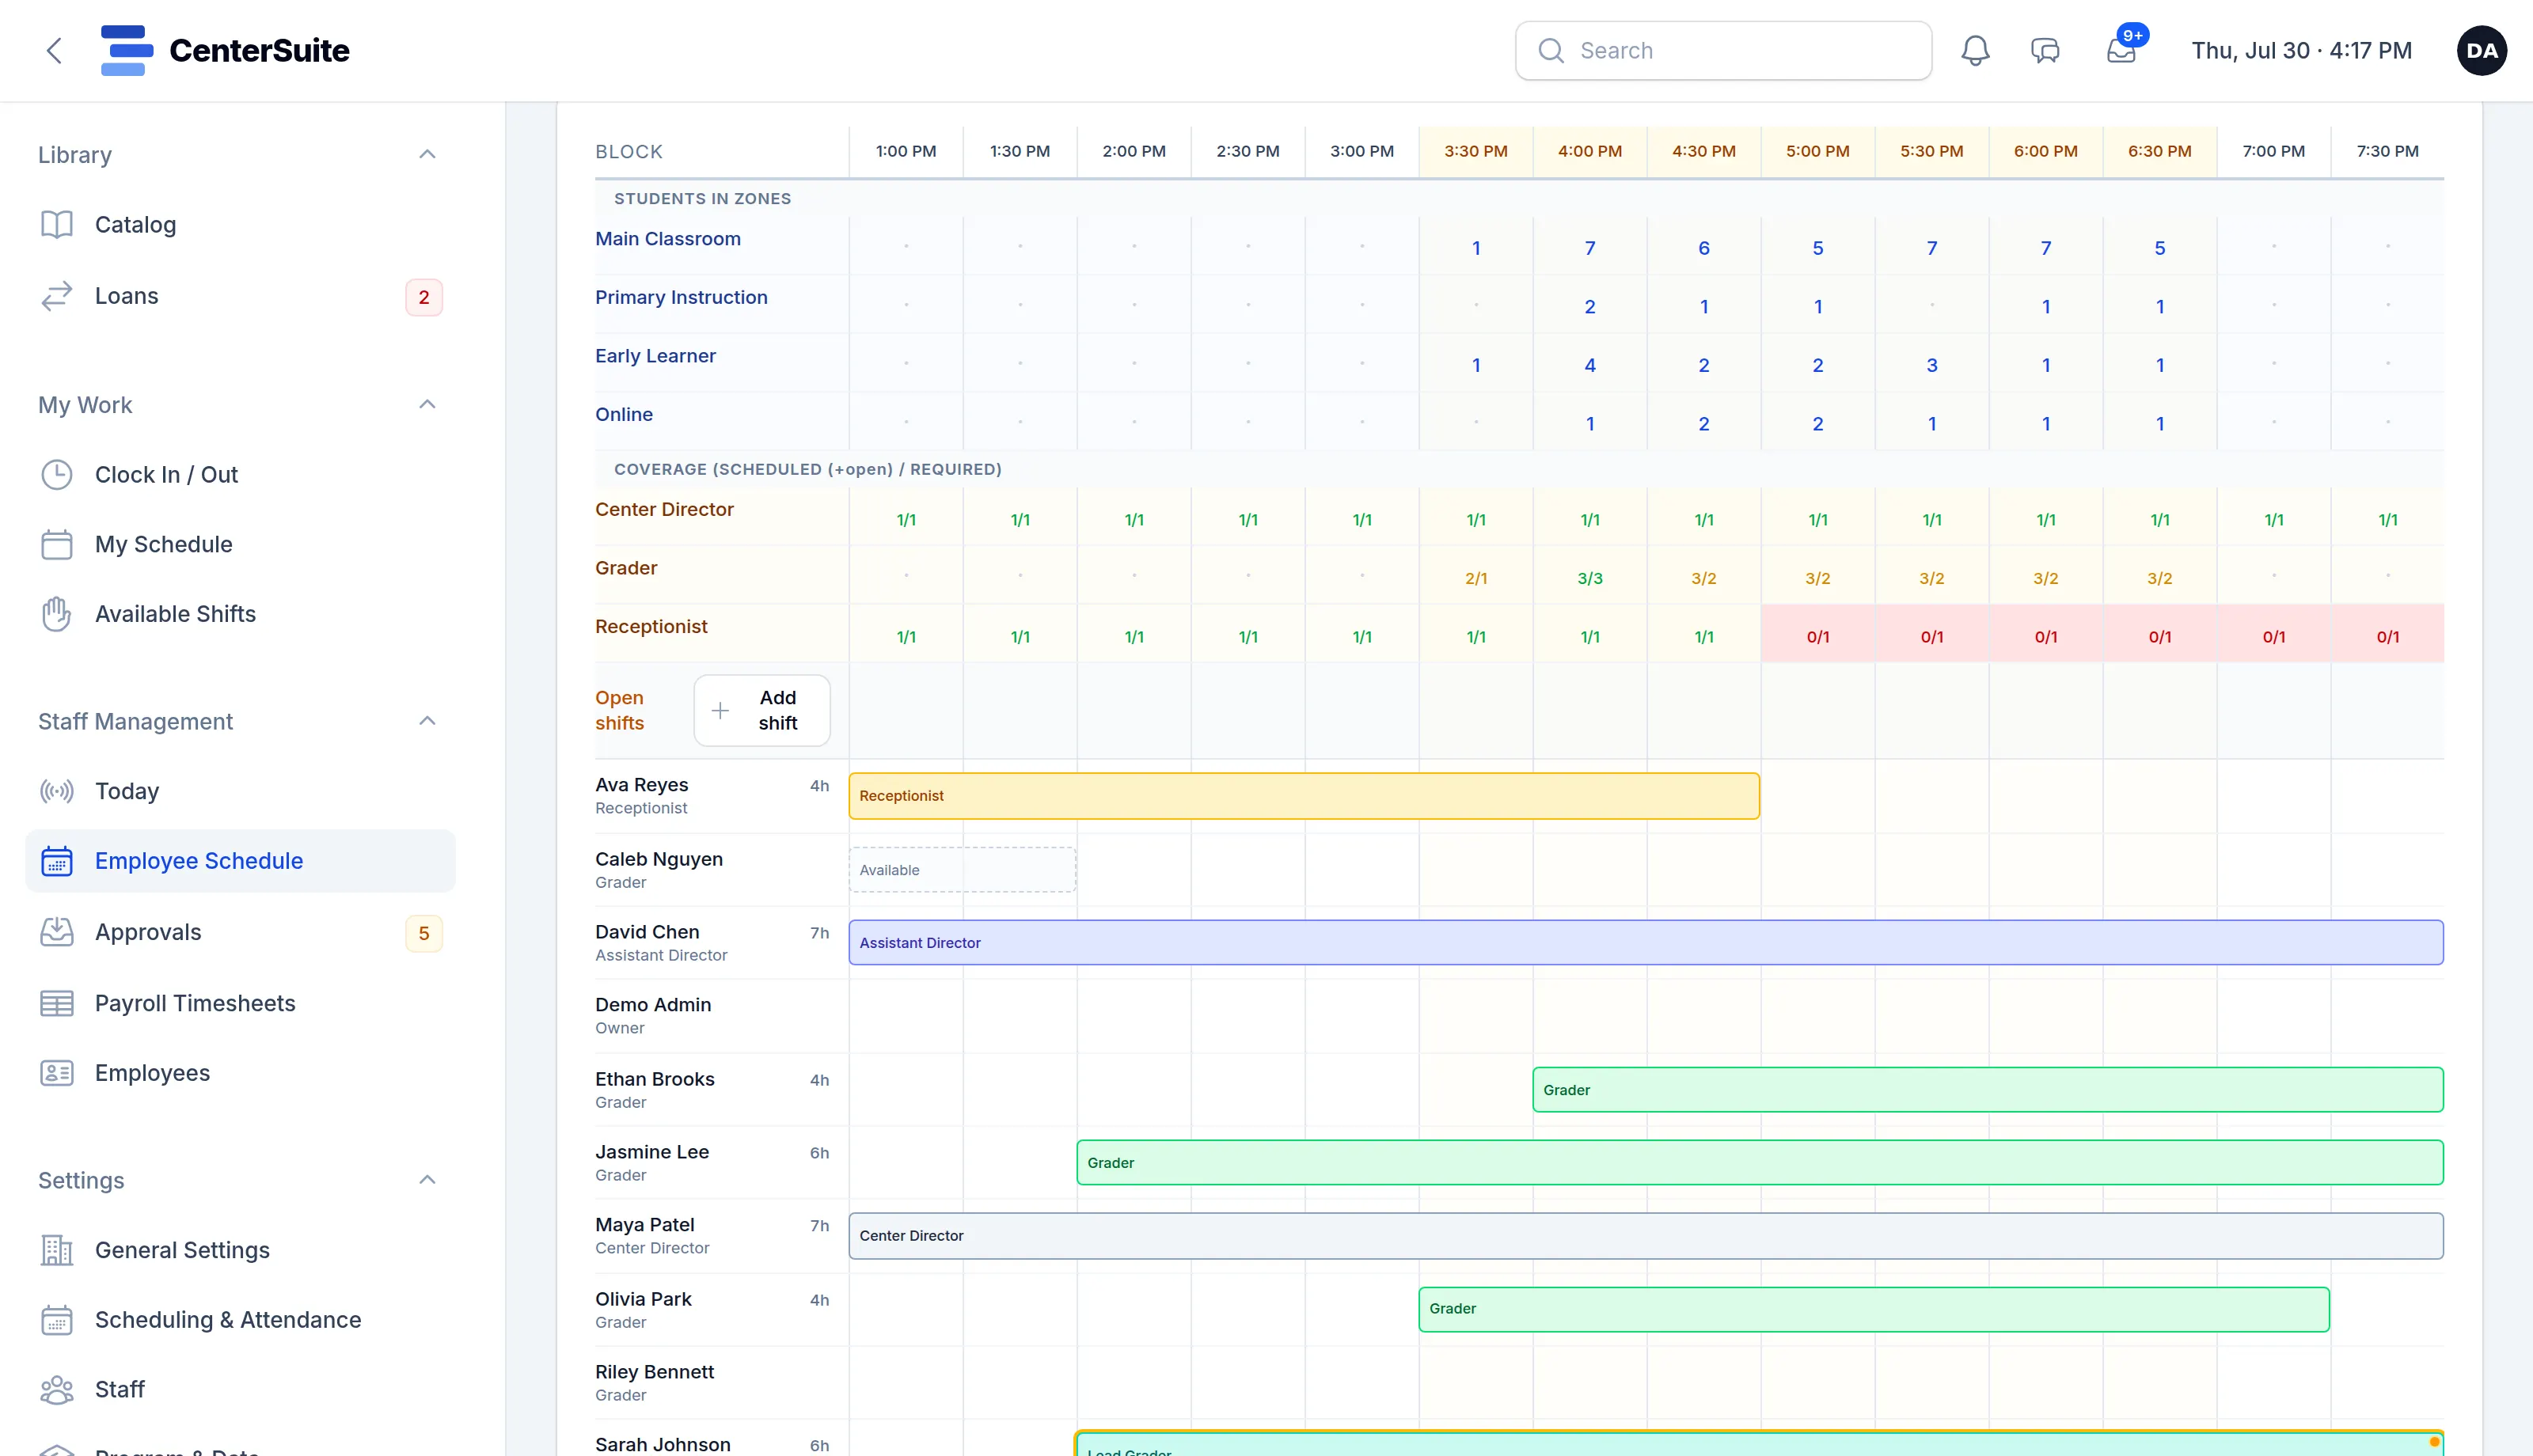Screen dimensions: 2533x1456
Task: Open the inbox with the 9+ badge
Action: point(2121,51)
